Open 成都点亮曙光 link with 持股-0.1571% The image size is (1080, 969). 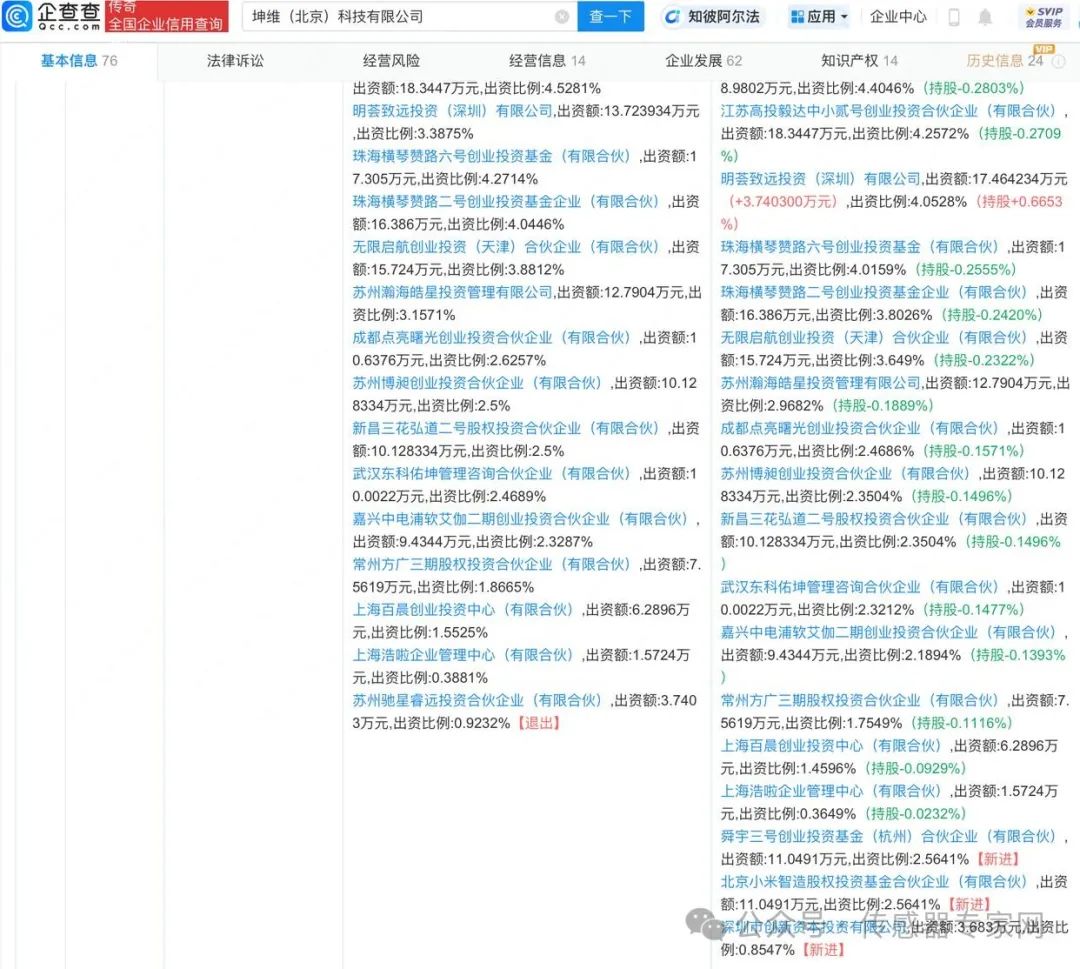pyautogui.click(x=861, y=428)
